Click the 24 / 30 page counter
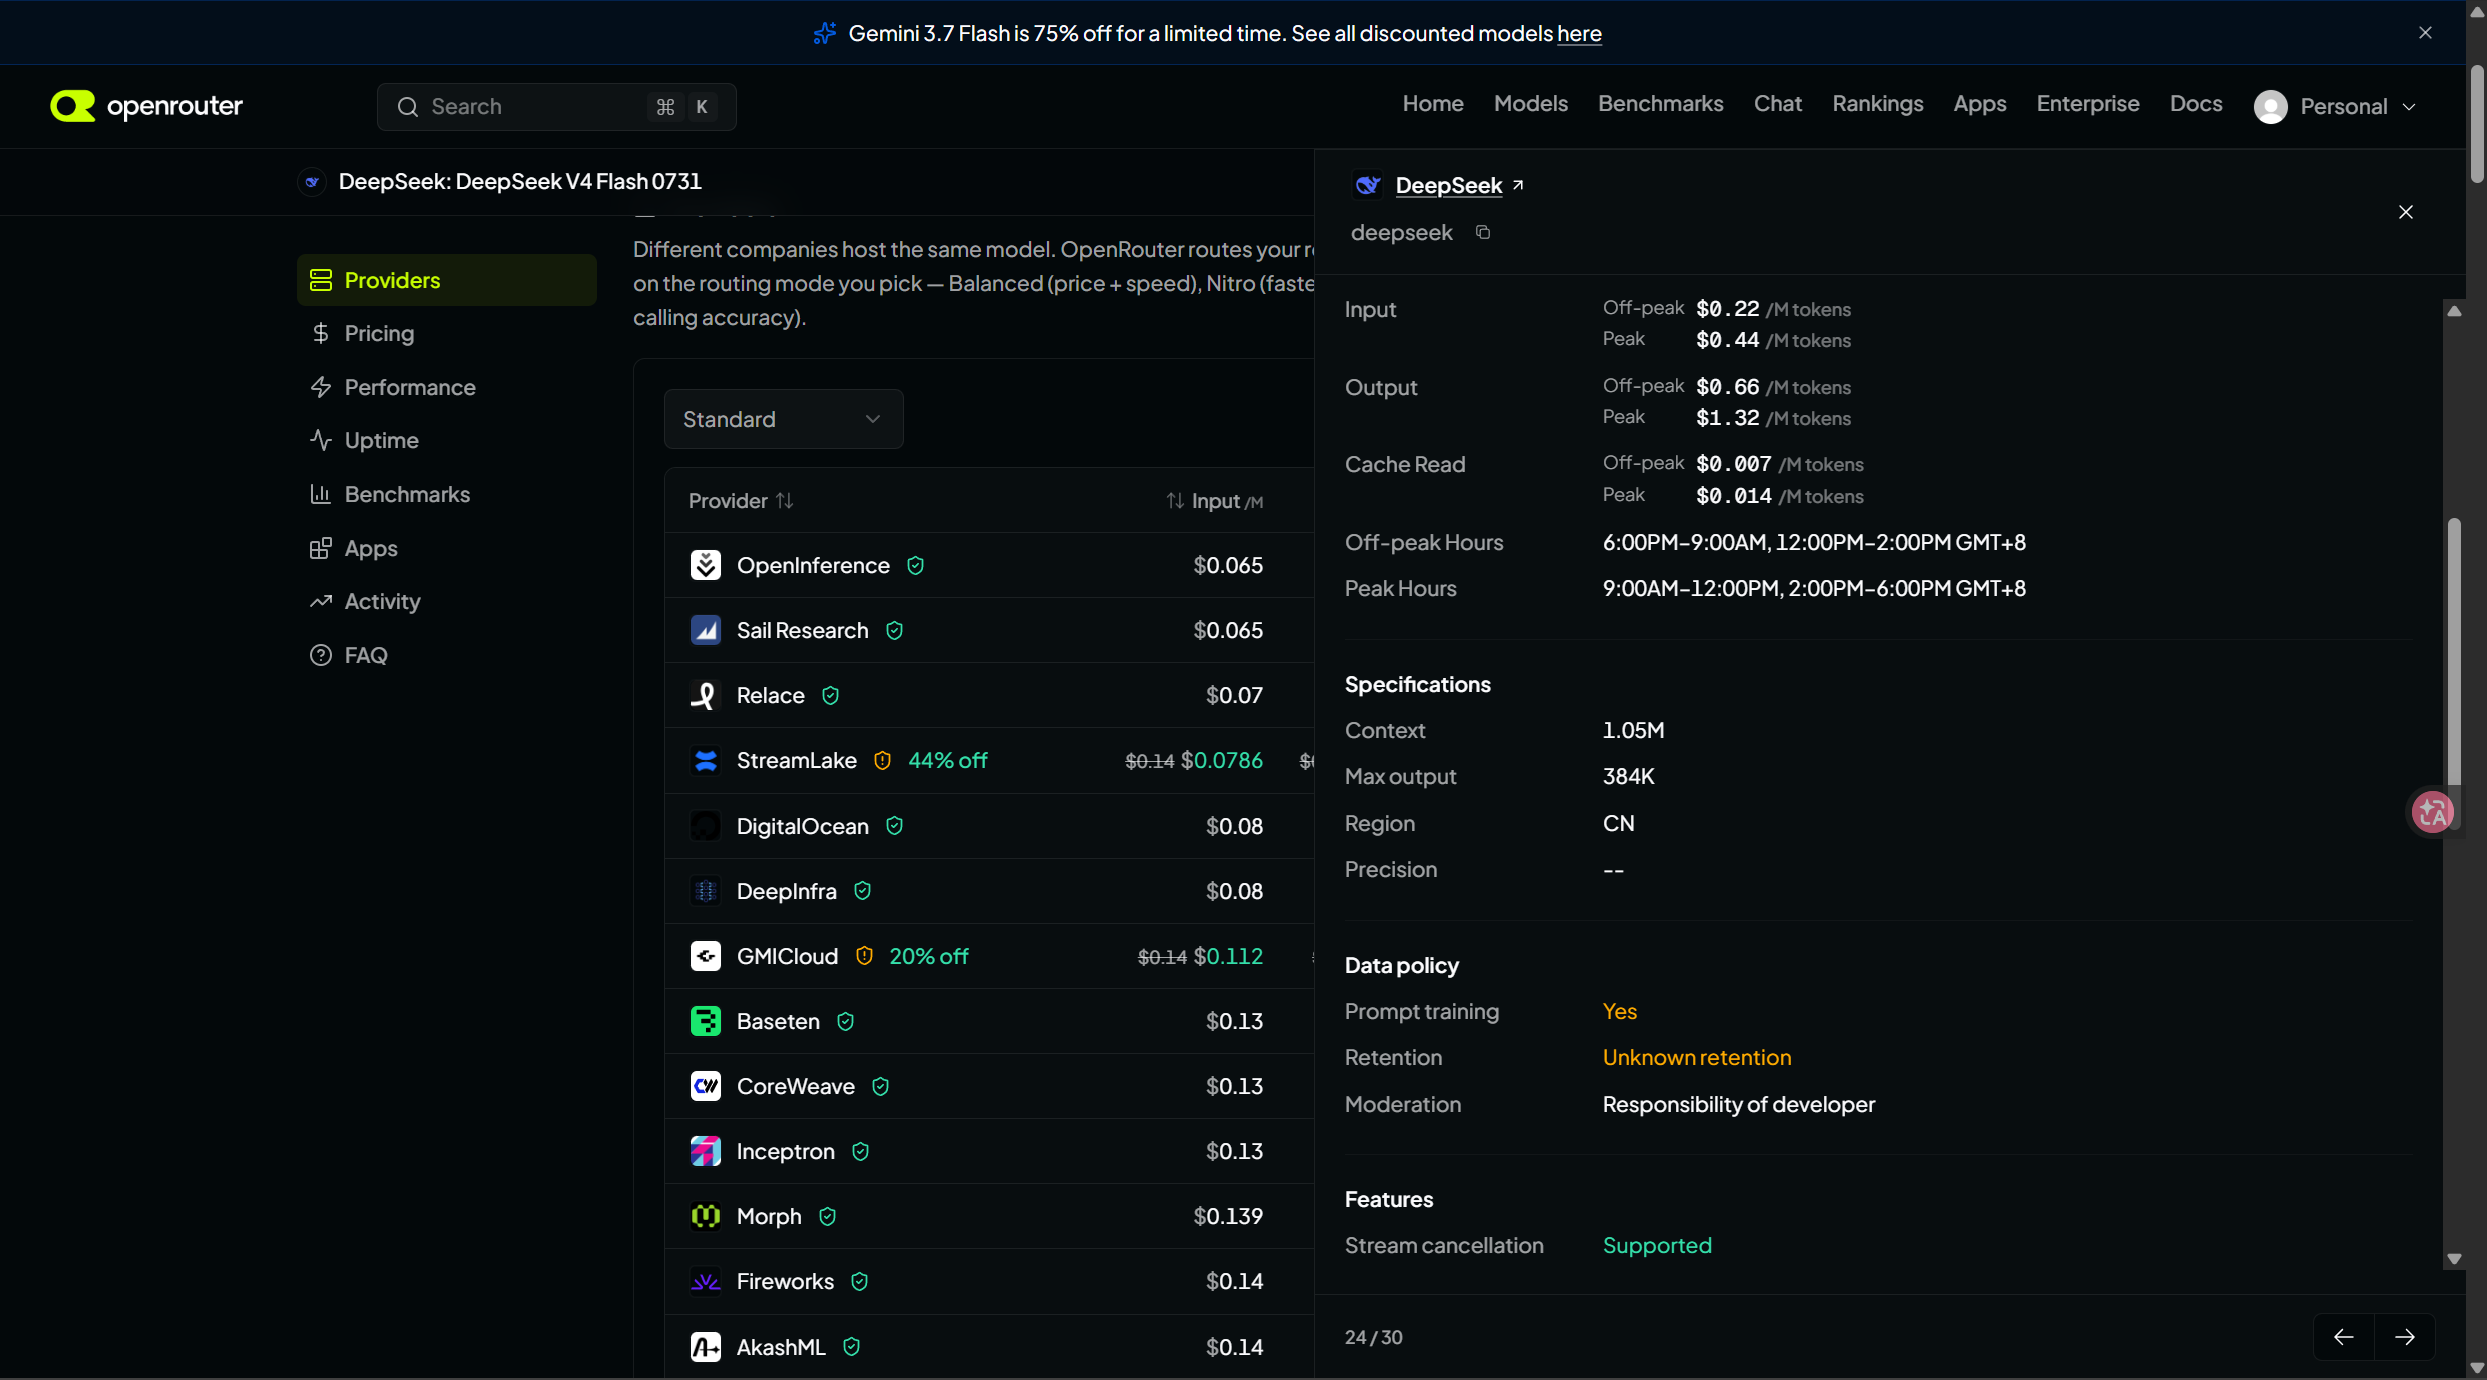Image resolution: width=2487 pixels, height=1380 pixels. tap(1374, 1337)
